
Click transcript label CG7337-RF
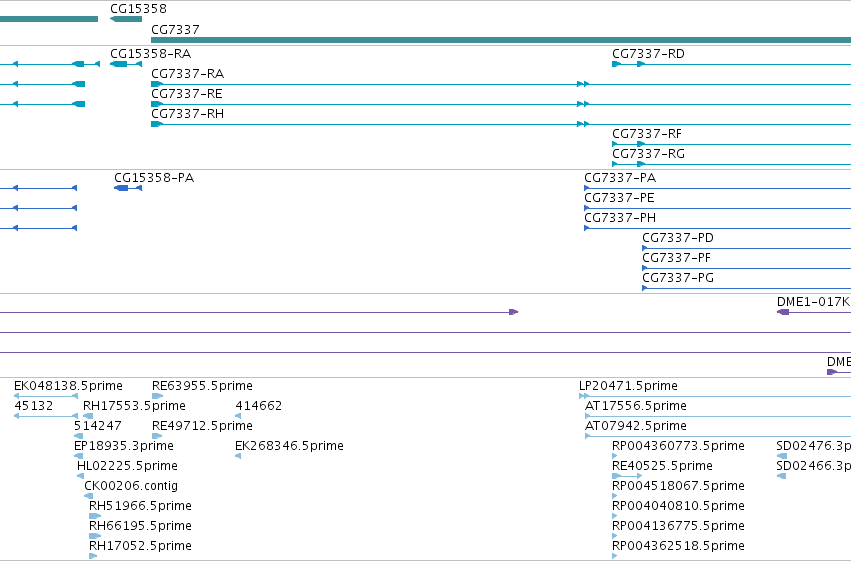(646, 134)
